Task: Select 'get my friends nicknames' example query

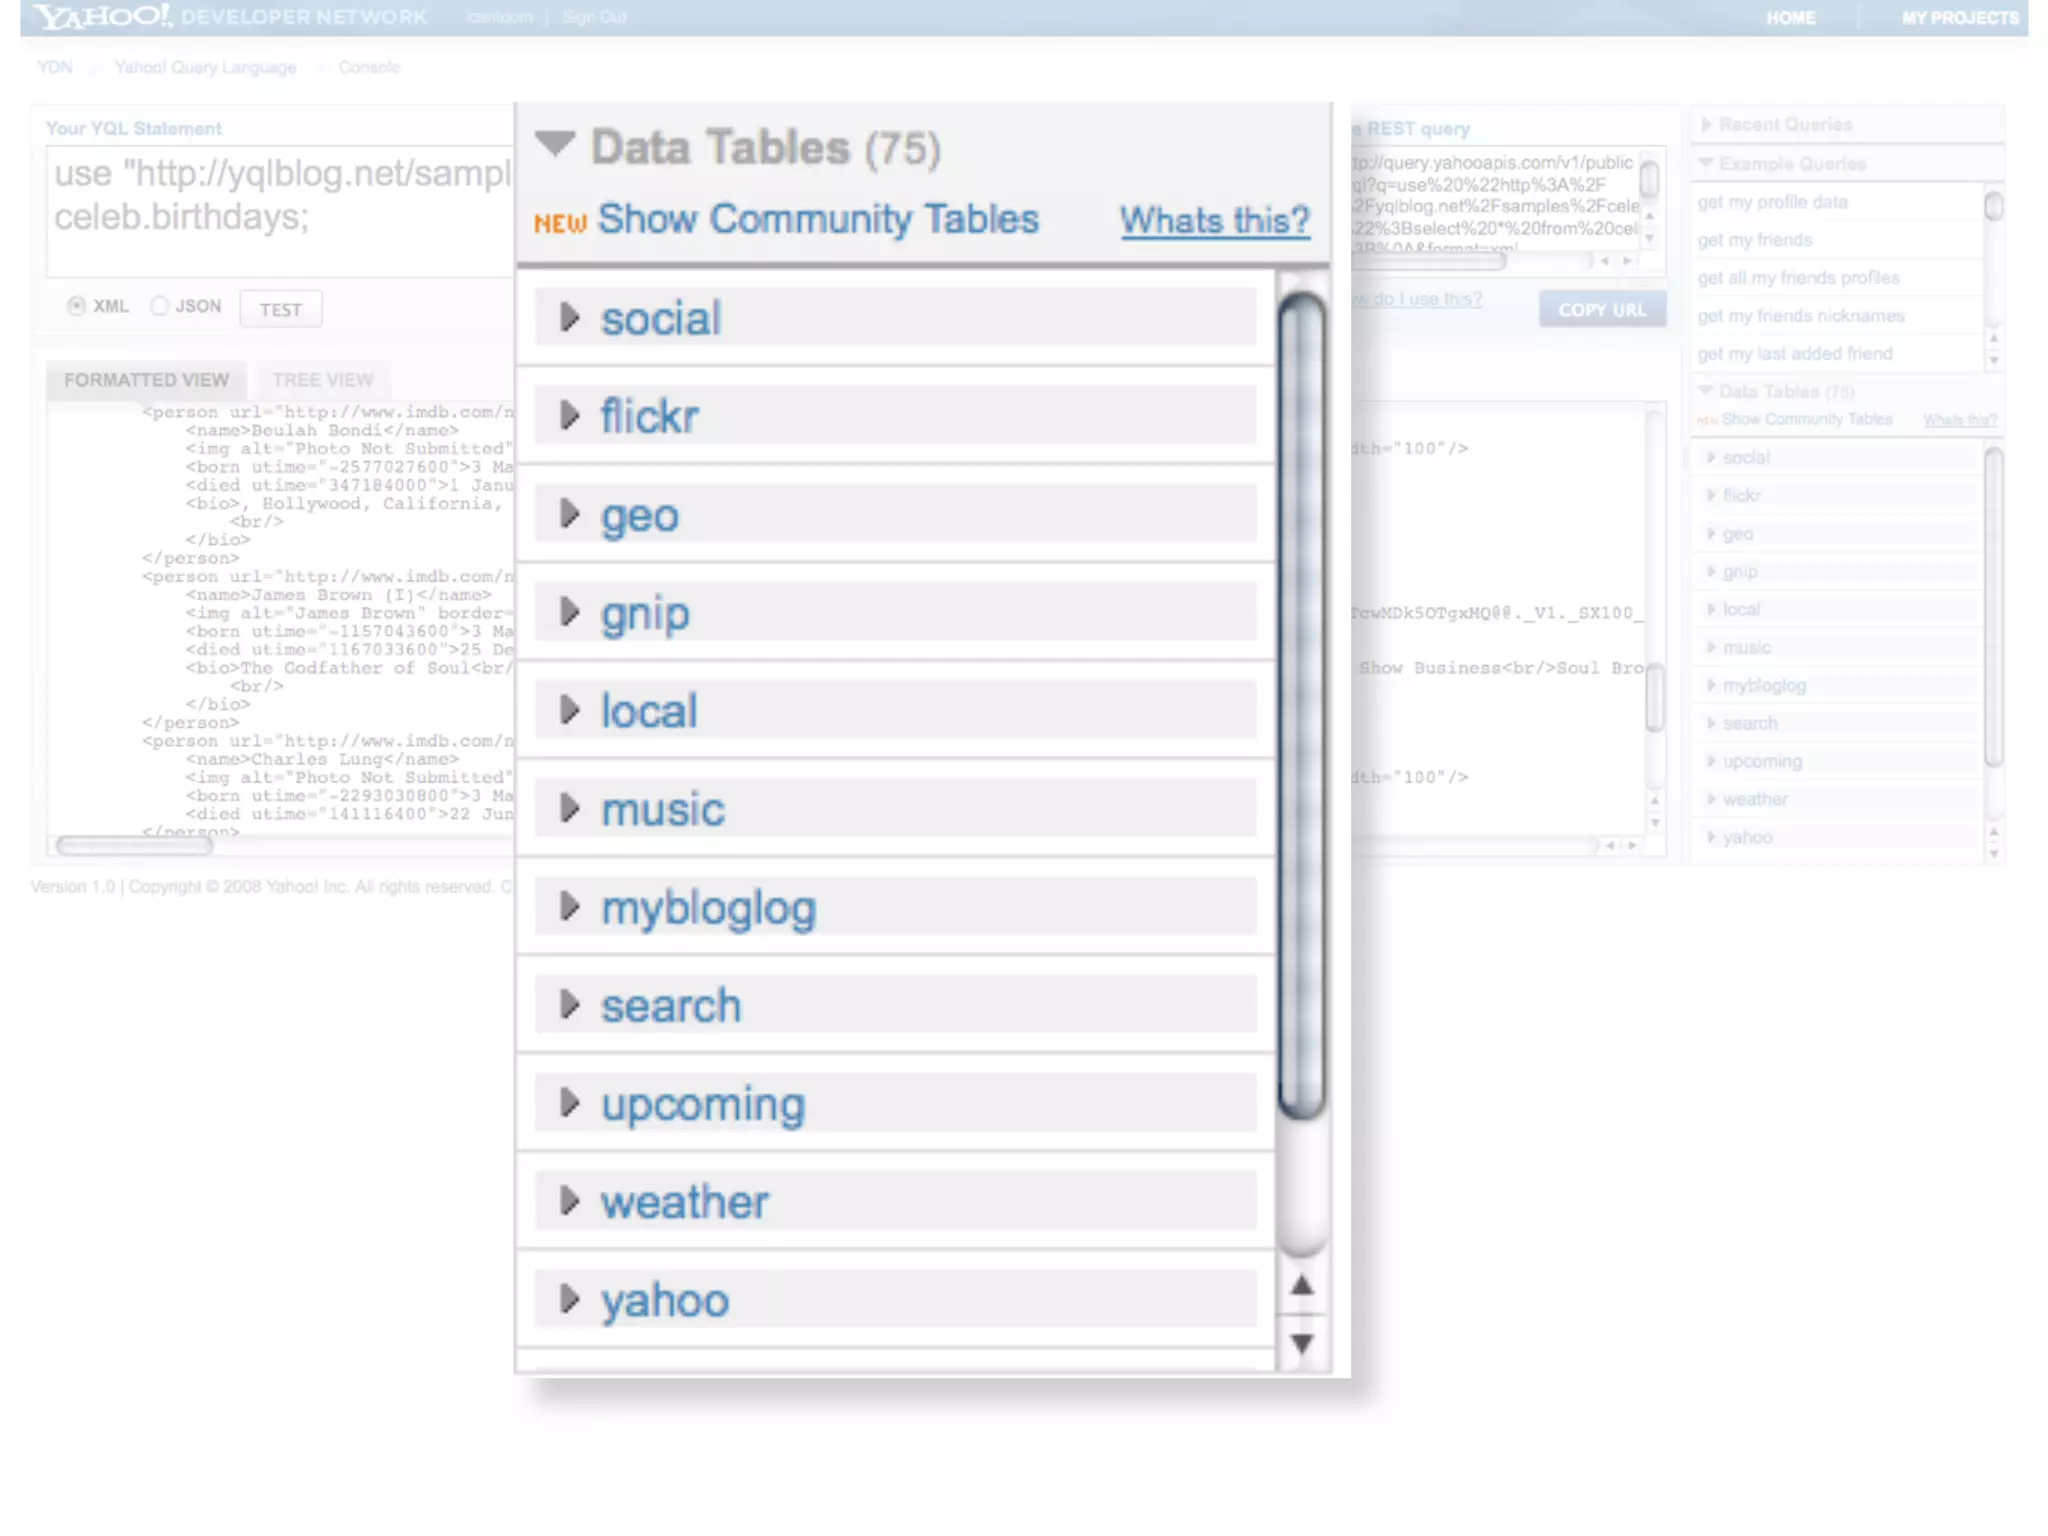Action: [x=1800, y=316]
